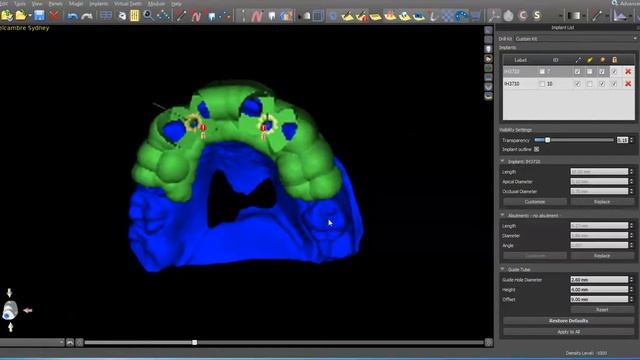Viewport: 640px width, 360px height.
Task: Click the Guide Tube Reset button
Action: coord(602,310)
